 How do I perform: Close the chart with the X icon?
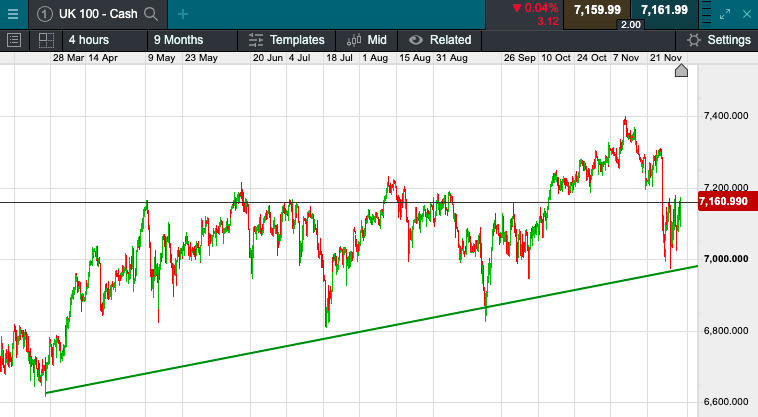pyautogui.click(x=747, y=13)
